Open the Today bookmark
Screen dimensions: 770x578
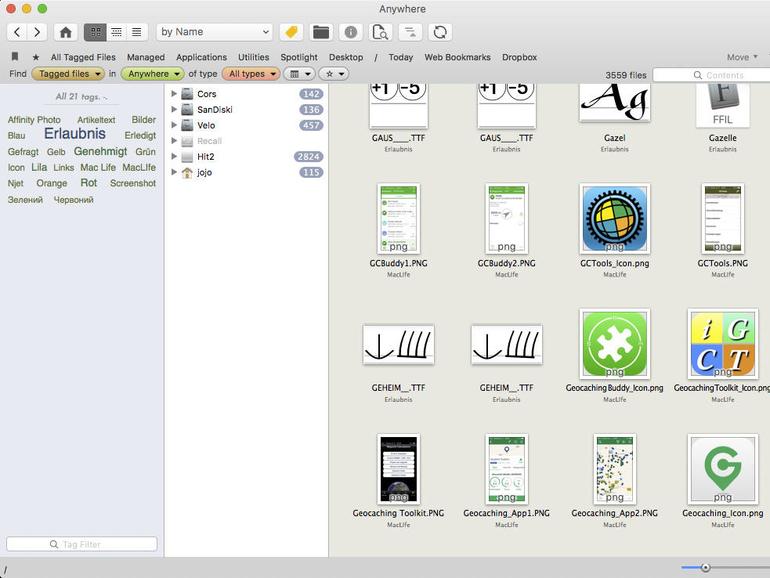pos(401,57)
